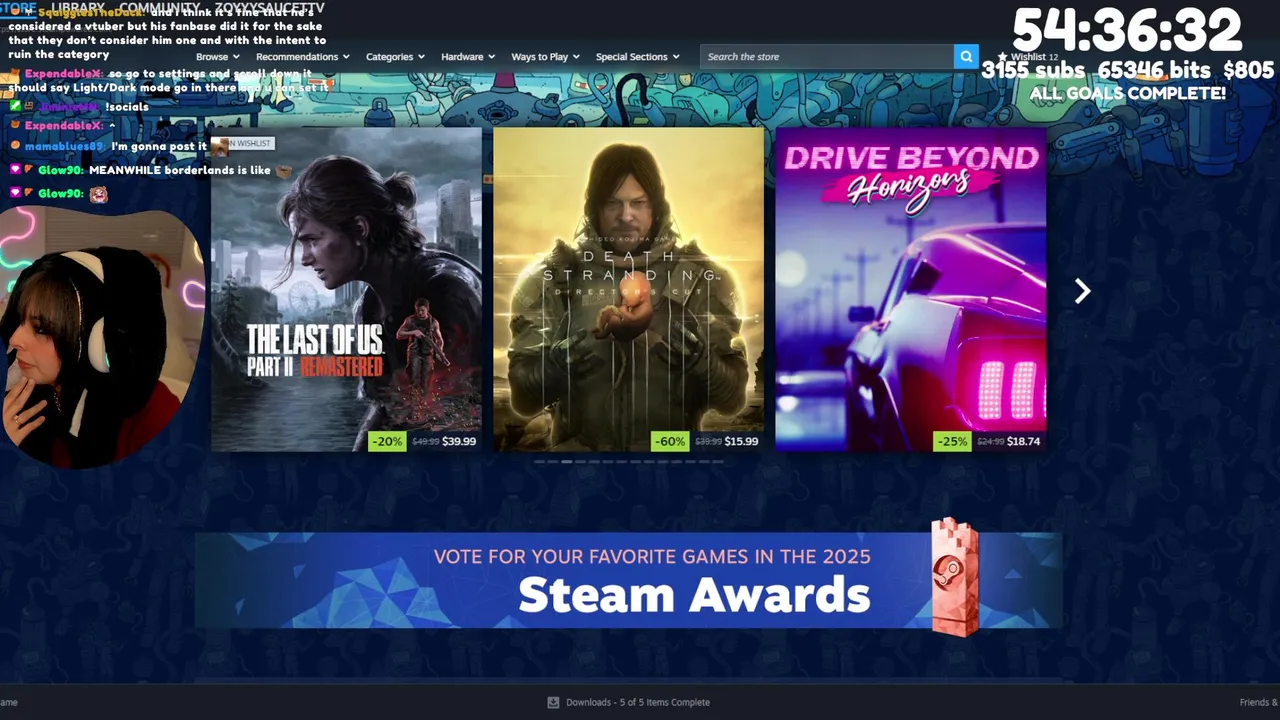Click 'Downloads - 5 of 5 Items Complete'
The image size is (1280, 720).
pyautogui.click(x=638, y=702)
